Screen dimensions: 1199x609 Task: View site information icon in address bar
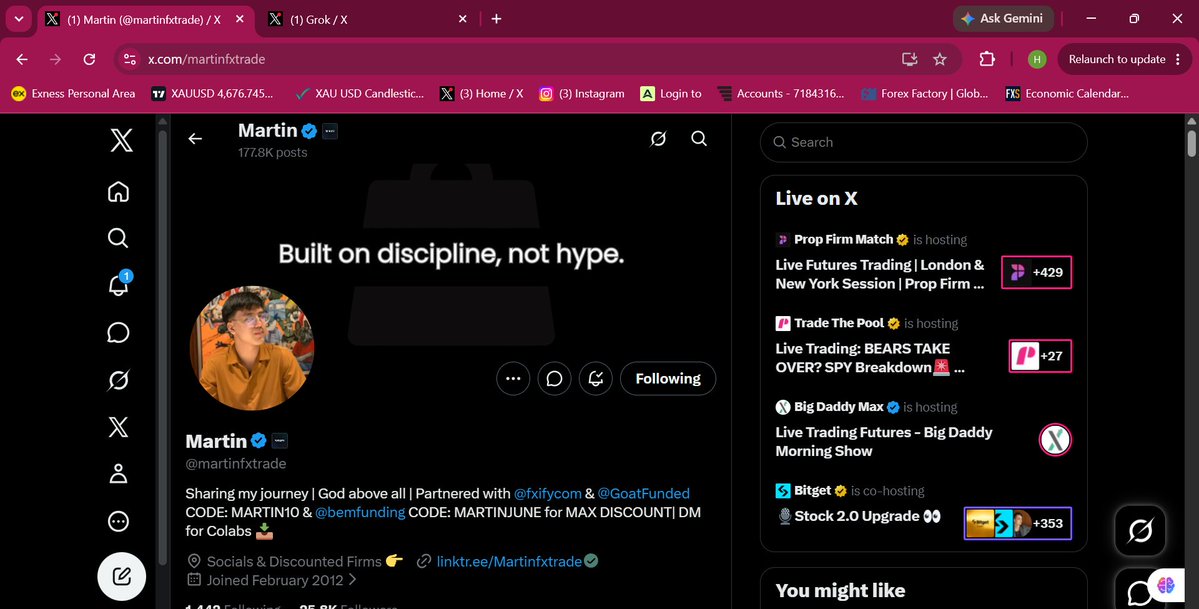tap(130, 59)
